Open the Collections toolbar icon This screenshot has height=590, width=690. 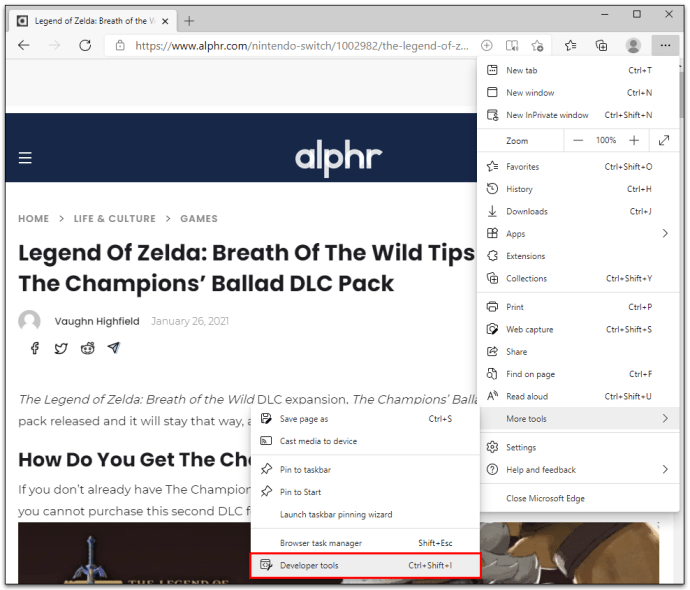pyautogui.click(x=601, y=45)
